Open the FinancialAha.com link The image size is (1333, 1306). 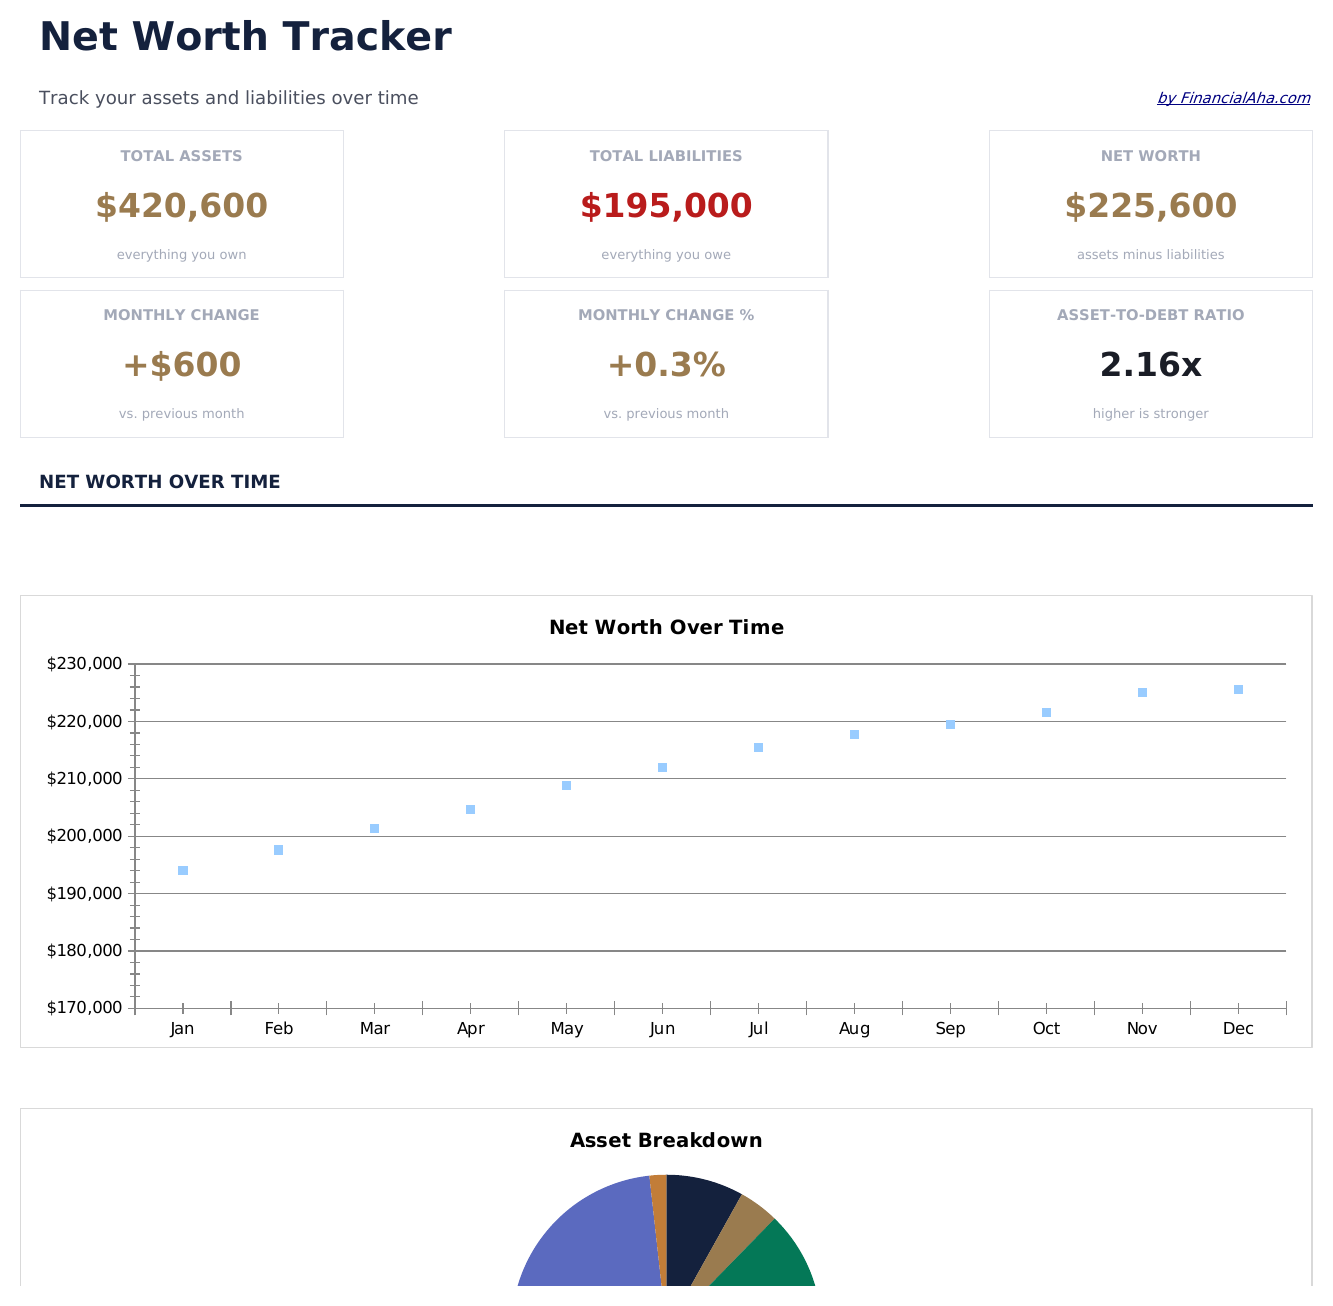tap(1233, 98)
